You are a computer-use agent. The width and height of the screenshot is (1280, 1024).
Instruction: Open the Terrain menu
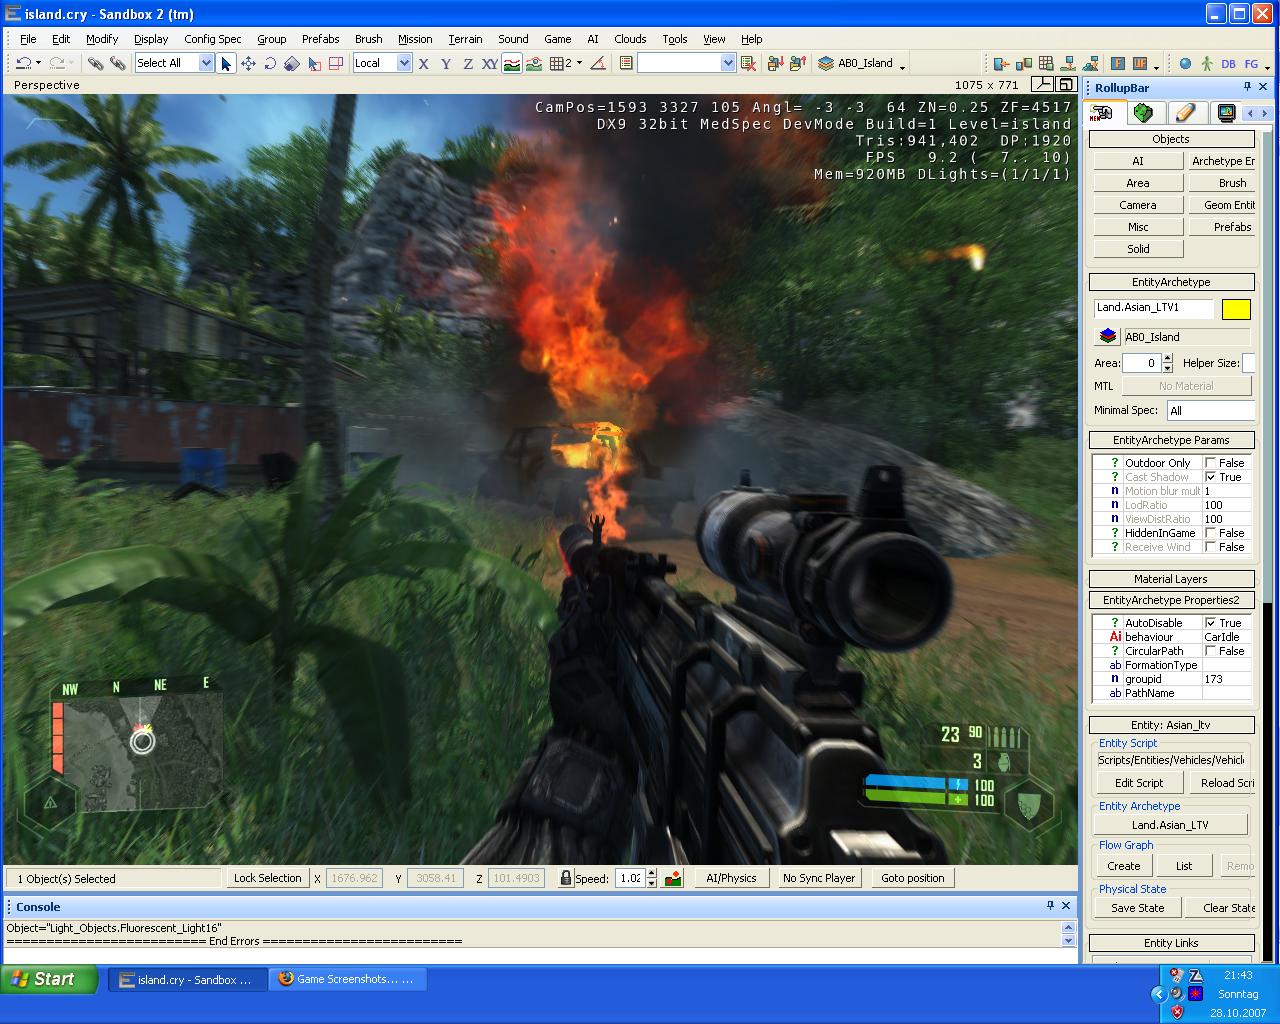pyautogui.click(x=465, y=39)
